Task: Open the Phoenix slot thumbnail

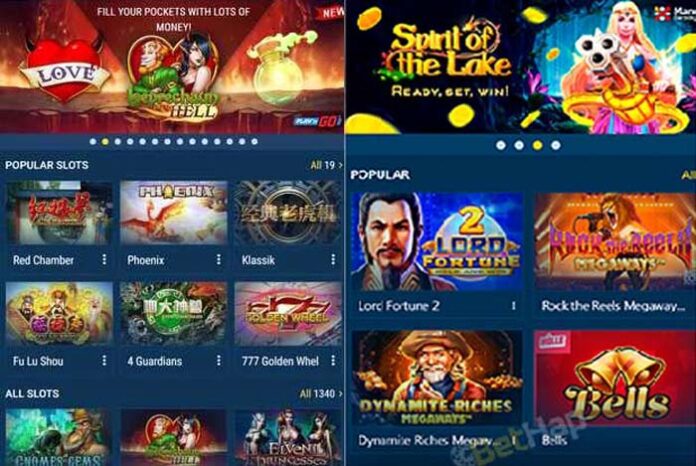Action: point(174,213)
